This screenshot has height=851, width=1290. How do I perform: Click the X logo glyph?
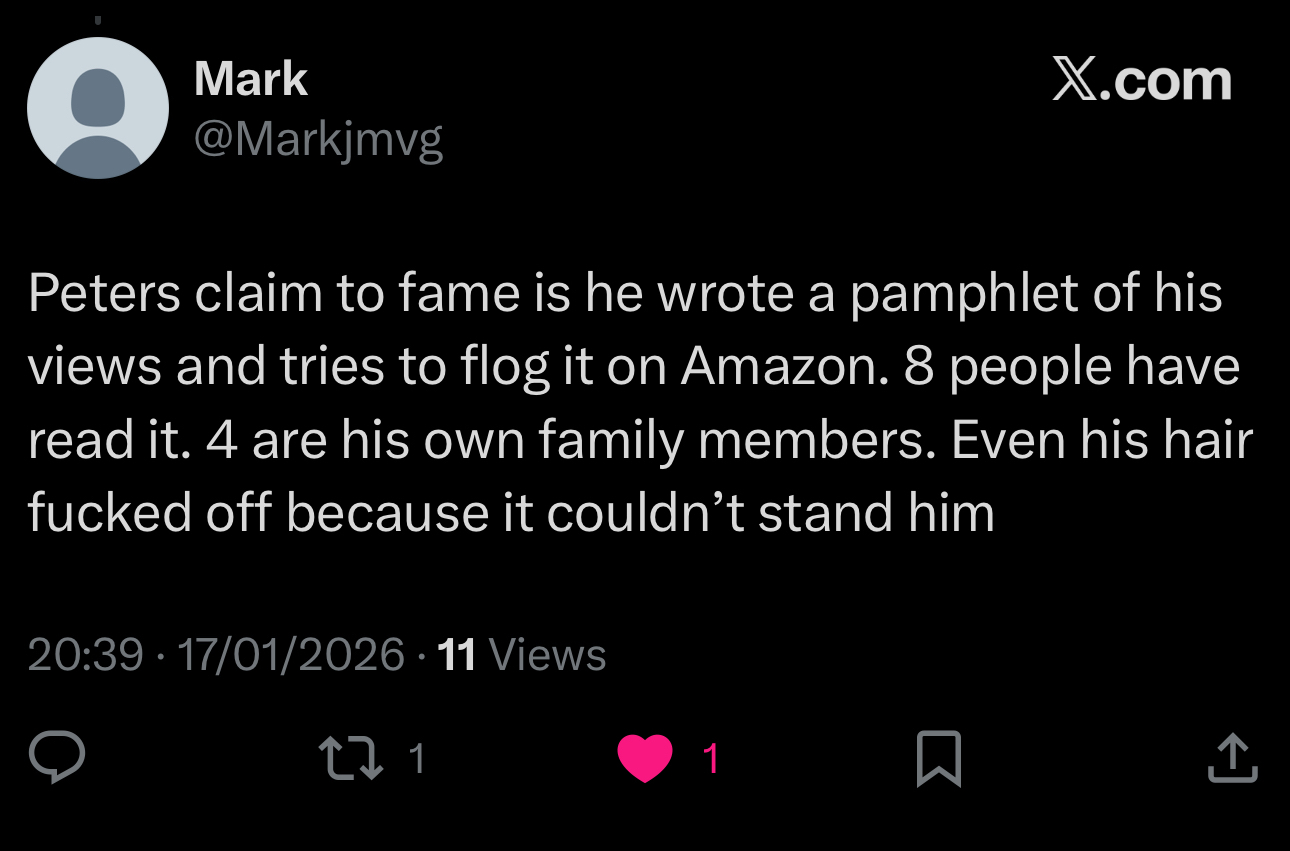coord(1075,80)
